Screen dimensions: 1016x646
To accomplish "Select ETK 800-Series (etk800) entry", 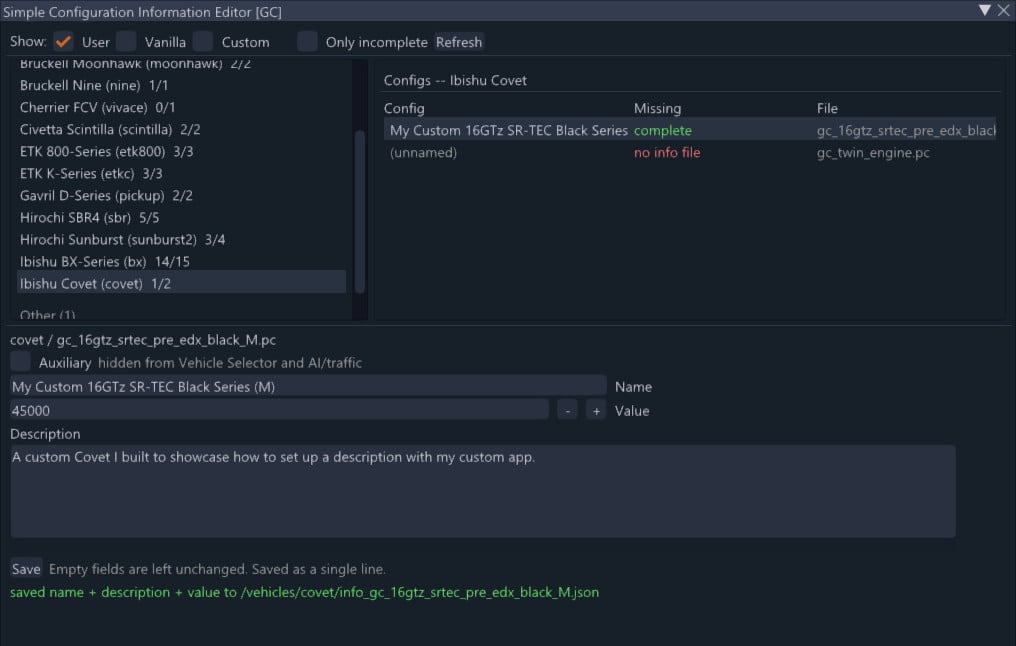I will point(181,152).
